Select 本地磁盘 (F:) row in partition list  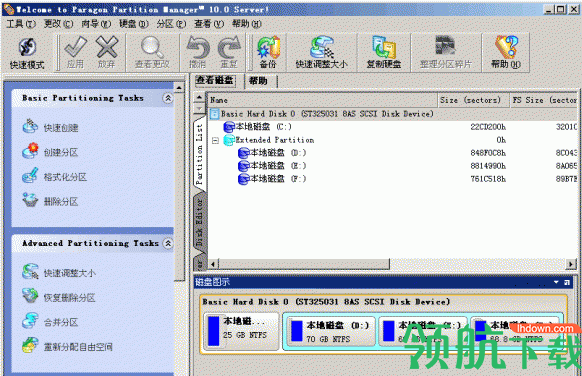[x=393, y=179]
